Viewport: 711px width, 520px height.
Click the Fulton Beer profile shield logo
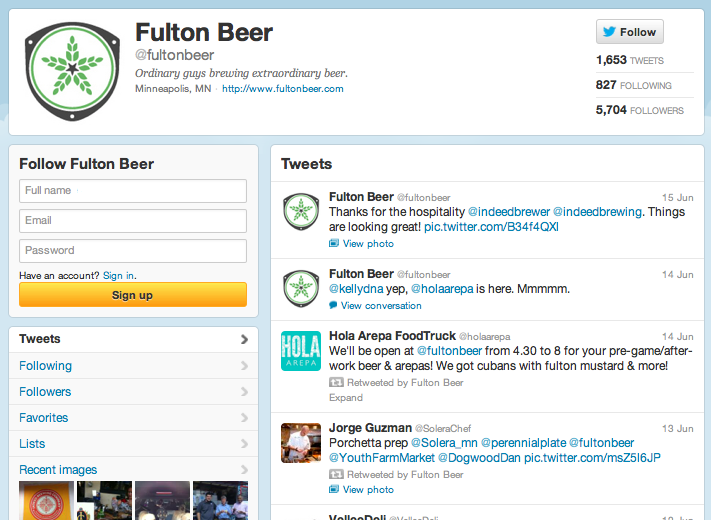[x=73, y=71]
